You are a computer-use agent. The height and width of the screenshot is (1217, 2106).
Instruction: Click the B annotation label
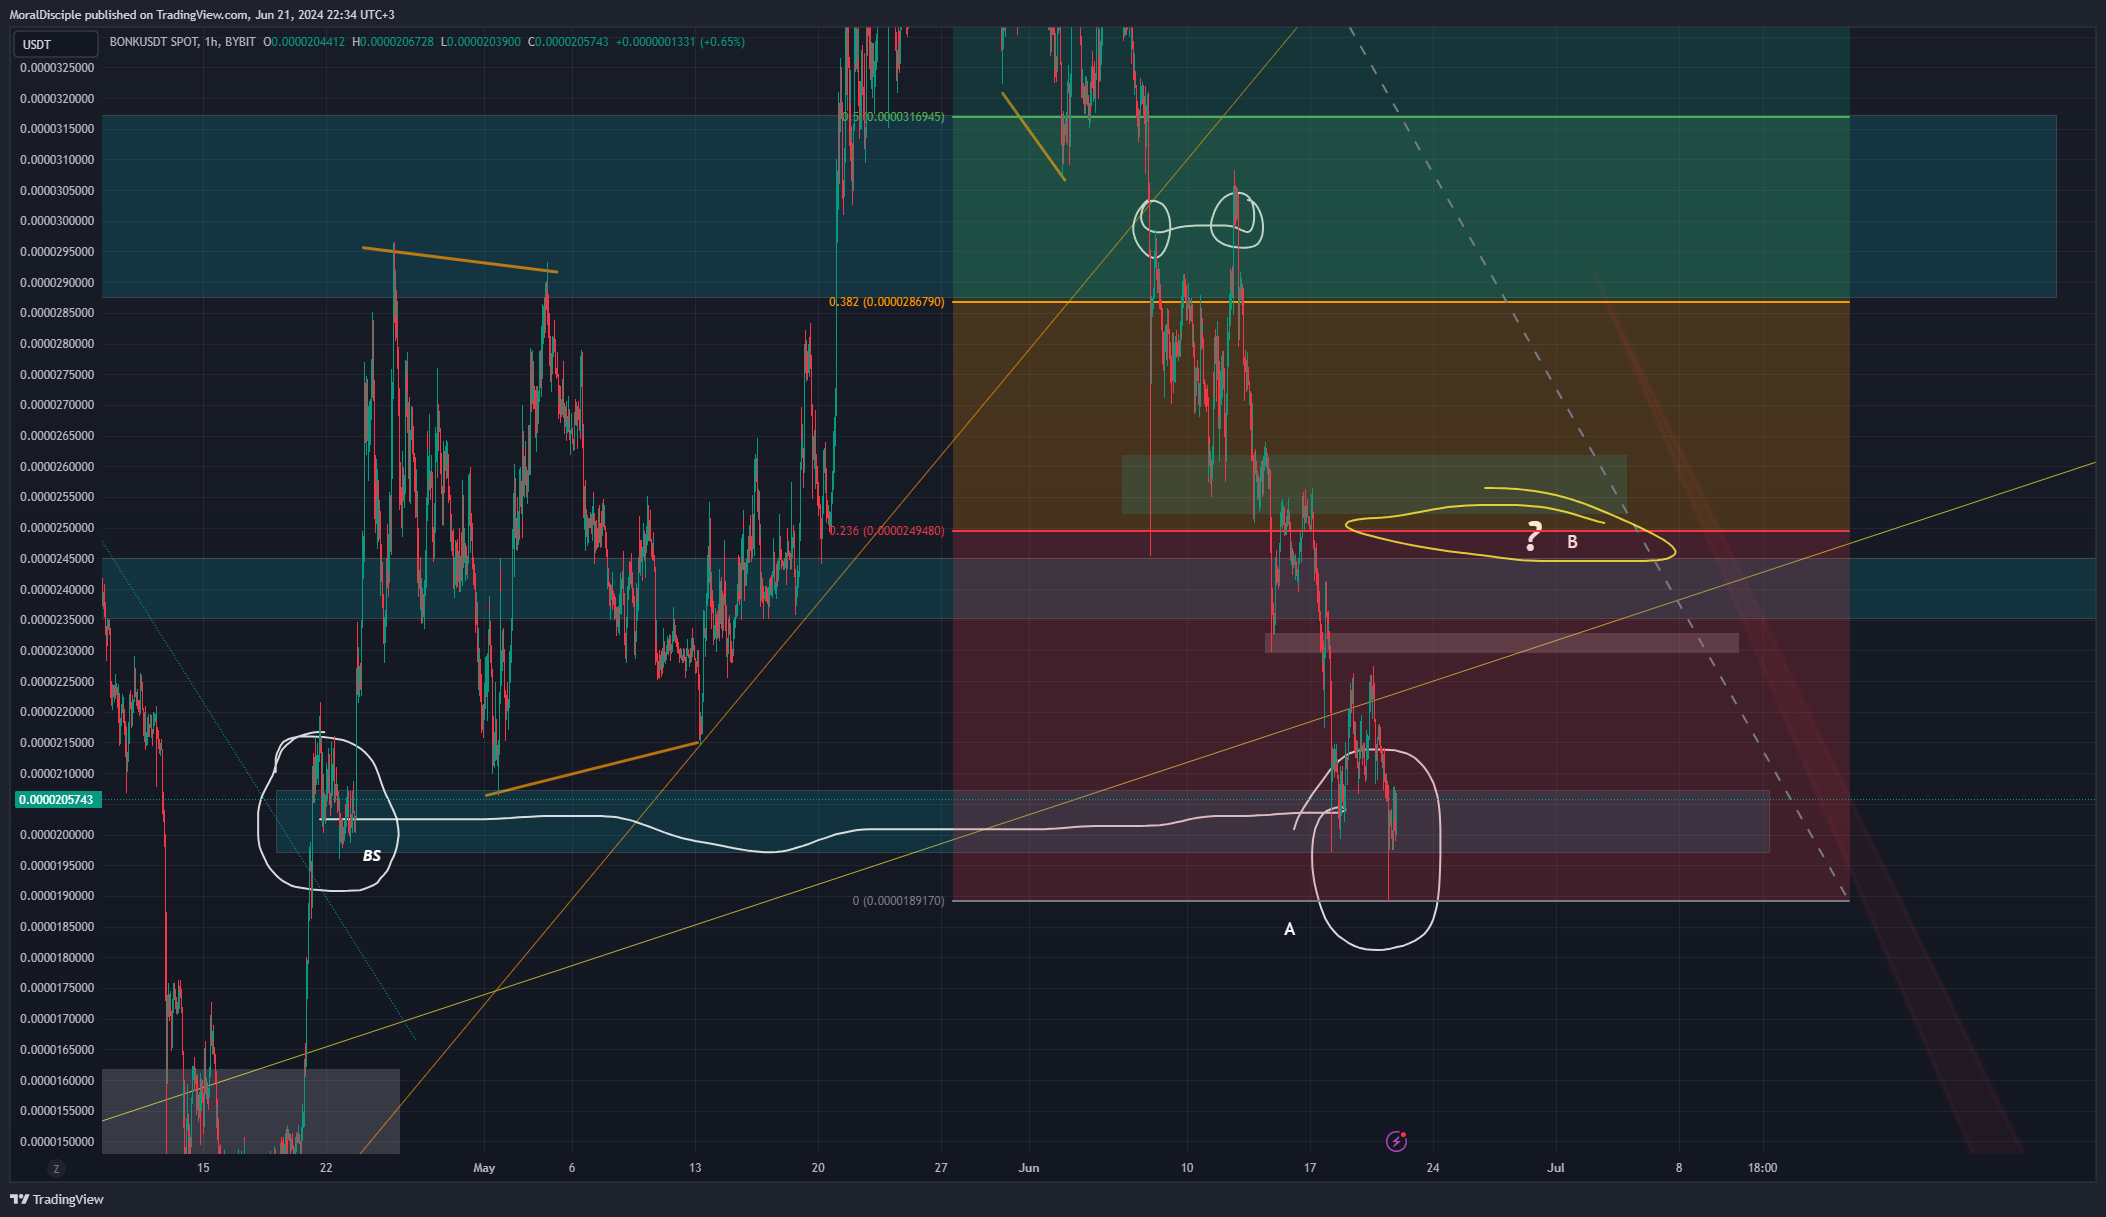(x=1572, y=542)
